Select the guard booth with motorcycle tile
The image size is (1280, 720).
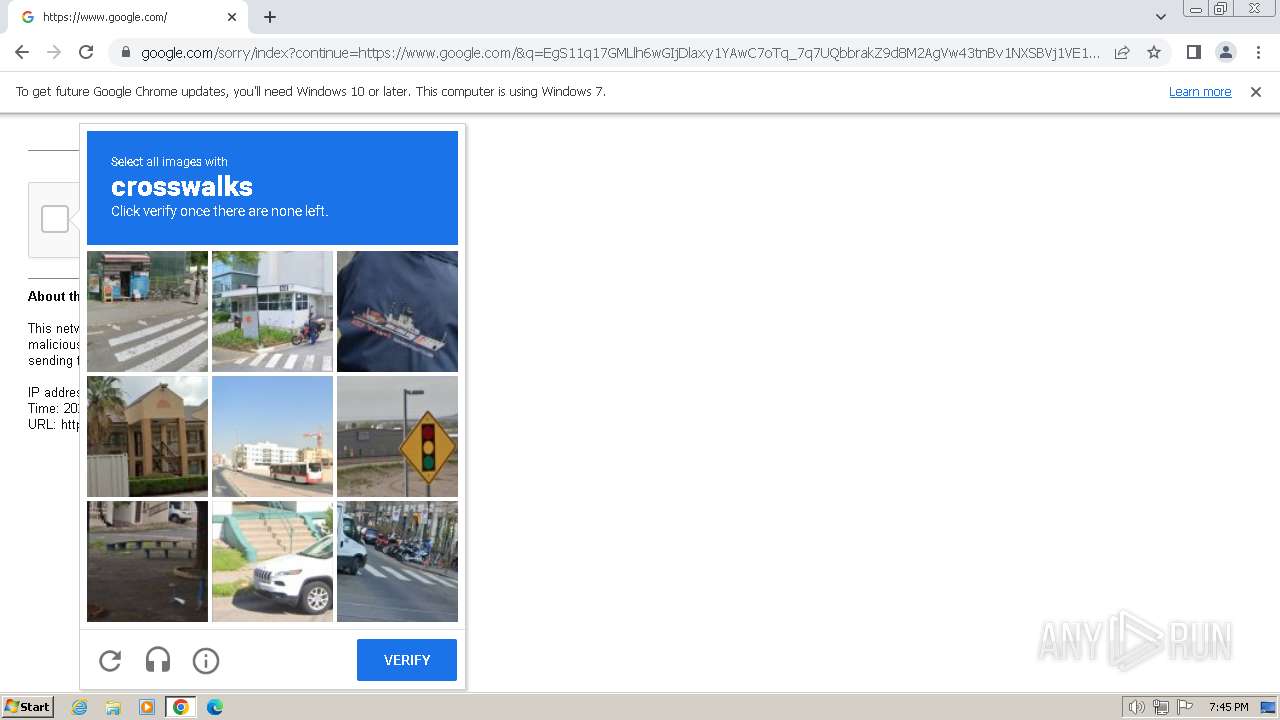(272, 311)
